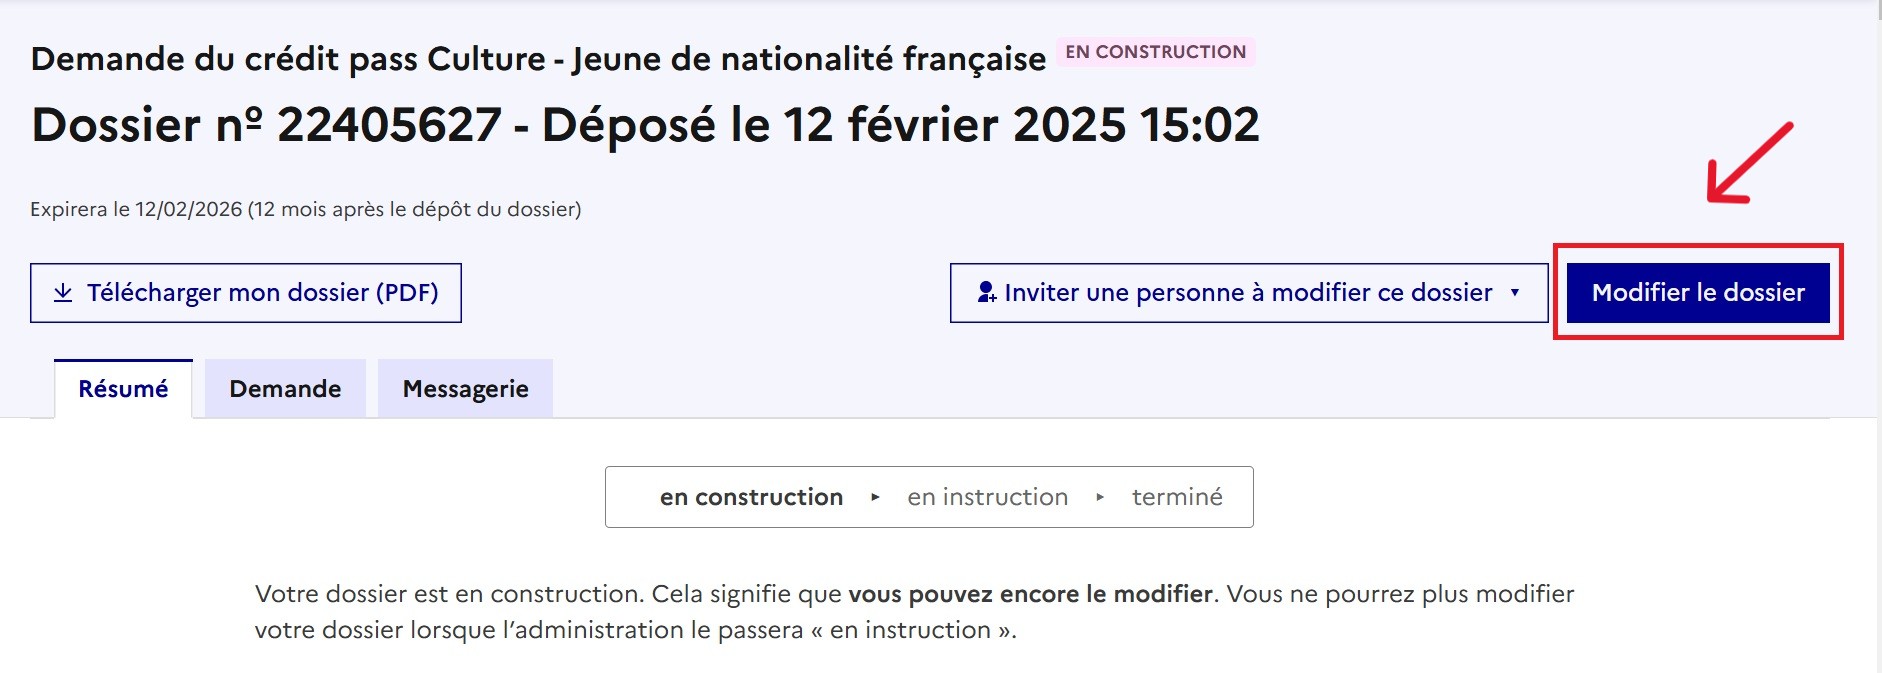Click the dossier number heading
The height and width of the screenshot is (673, 1882).
click(645, 125)
